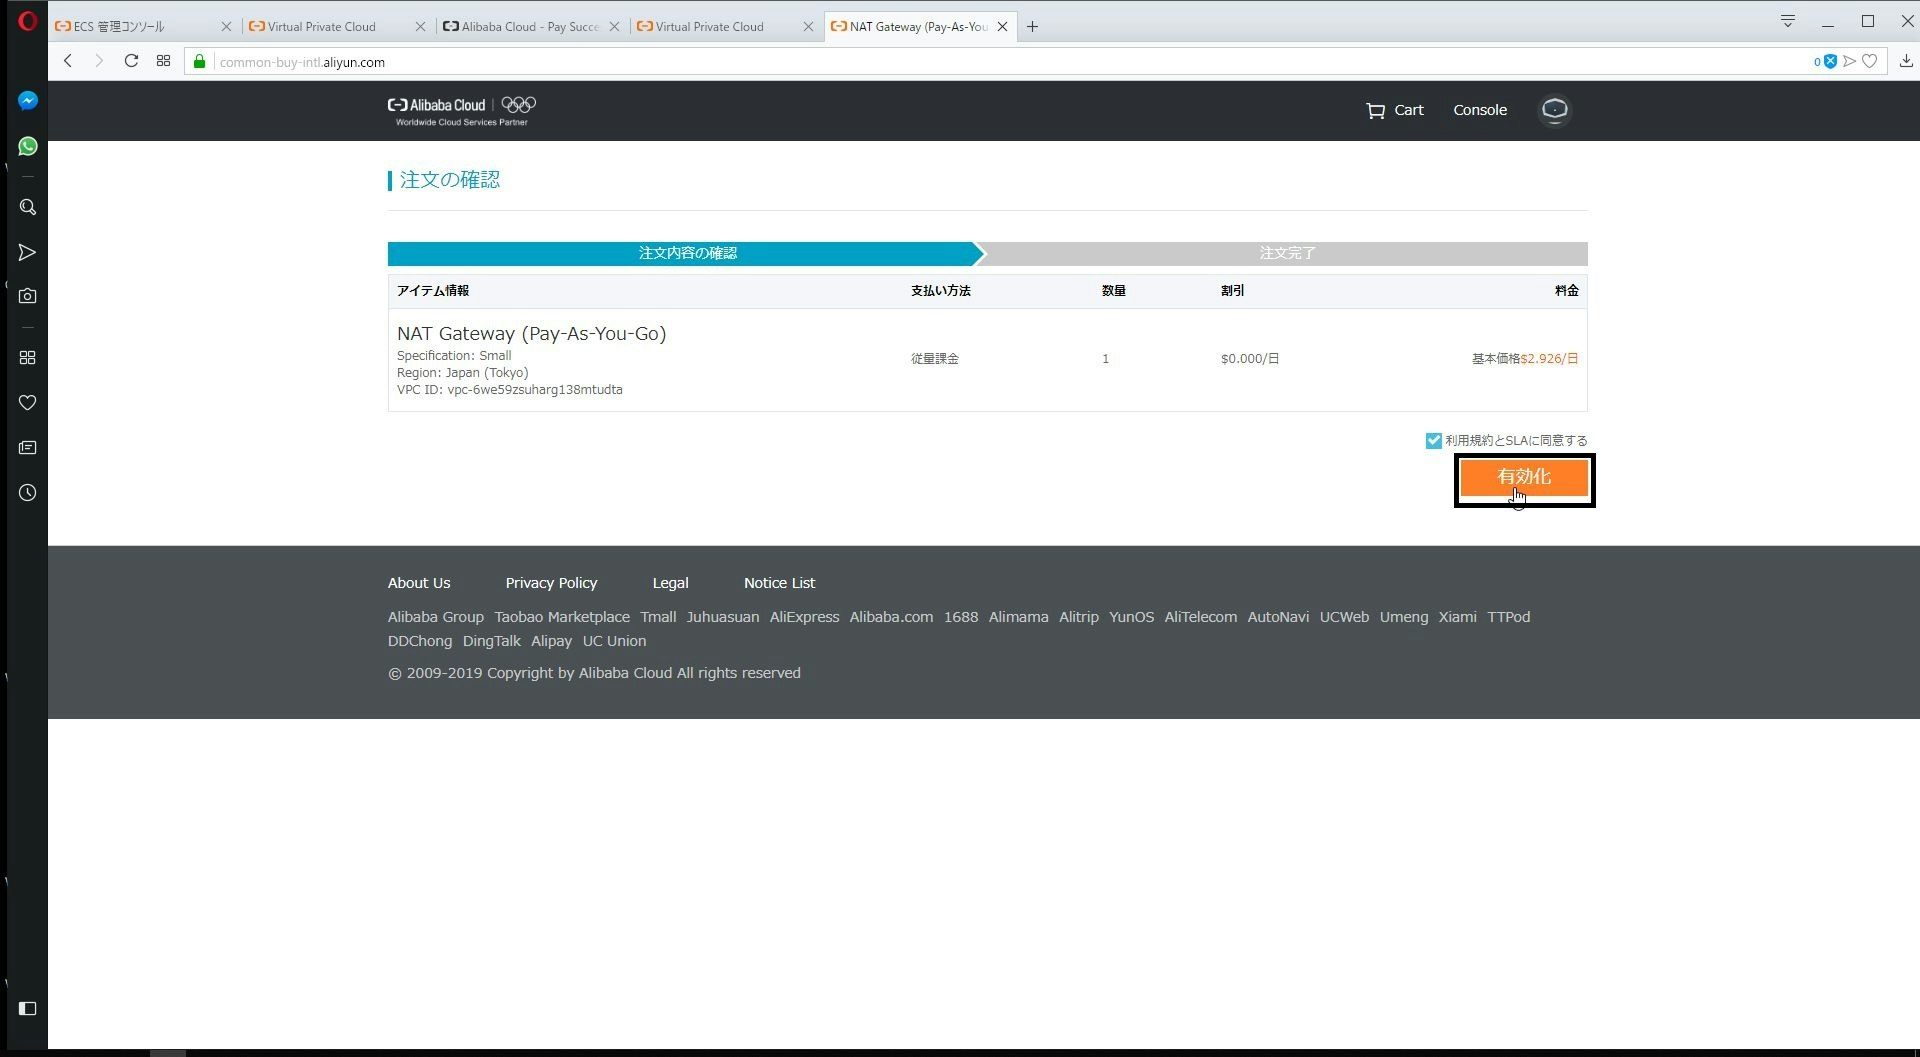Click the My Flow send icon in address bar
The image size is (1920, 1057).
[x=1850, y=61]
